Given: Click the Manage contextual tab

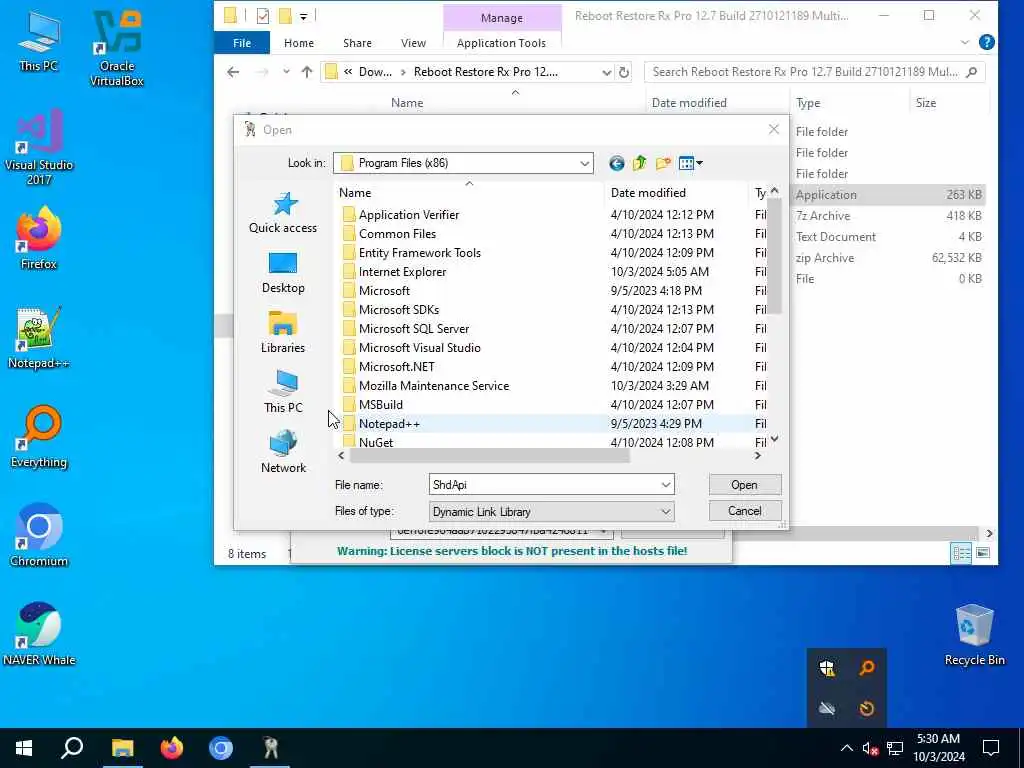Looking at the screenshot, I should [502, 18].
